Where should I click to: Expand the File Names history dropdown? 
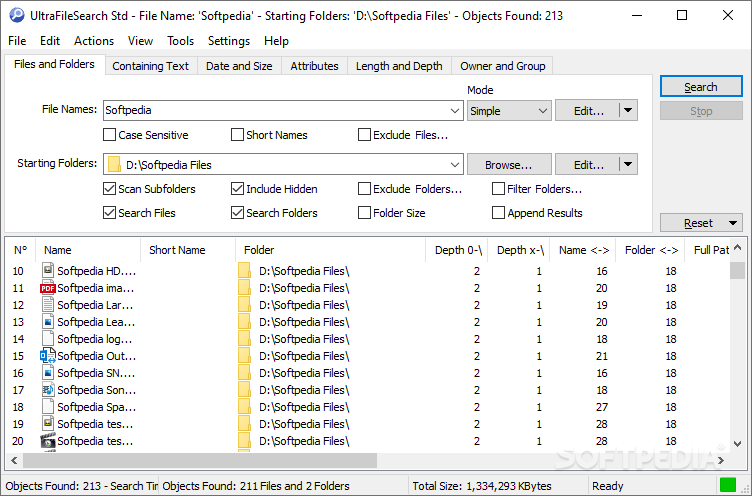pyautogui.click(x=455, y=111)
